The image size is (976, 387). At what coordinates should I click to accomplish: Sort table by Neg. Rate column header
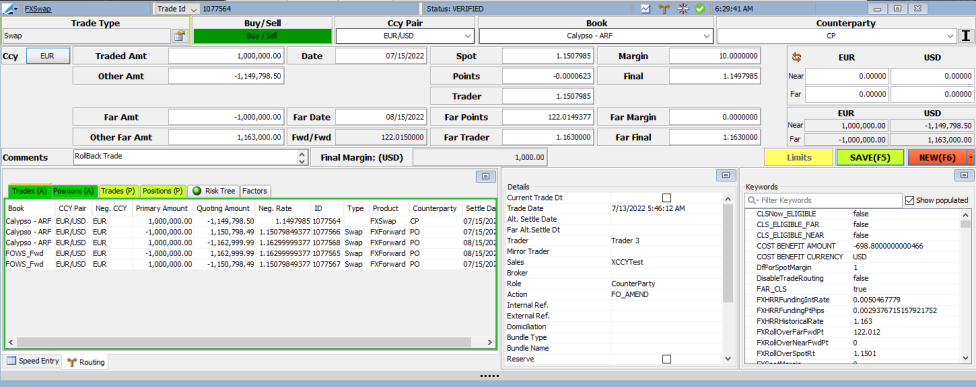click(x=283, y=208)
